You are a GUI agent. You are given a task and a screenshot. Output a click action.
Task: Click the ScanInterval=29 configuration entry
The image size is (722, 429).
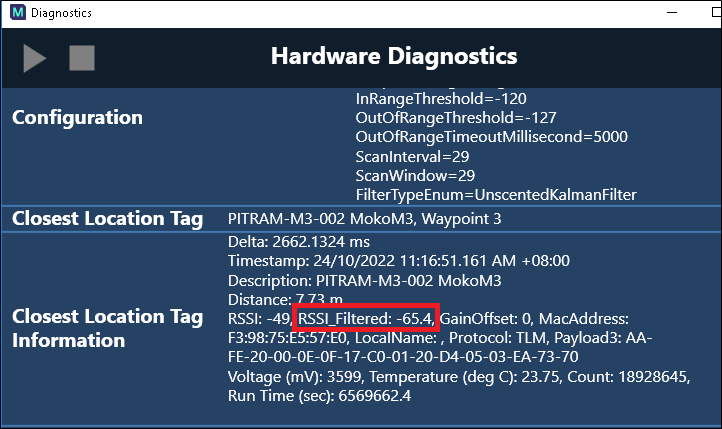pos(414,157)
